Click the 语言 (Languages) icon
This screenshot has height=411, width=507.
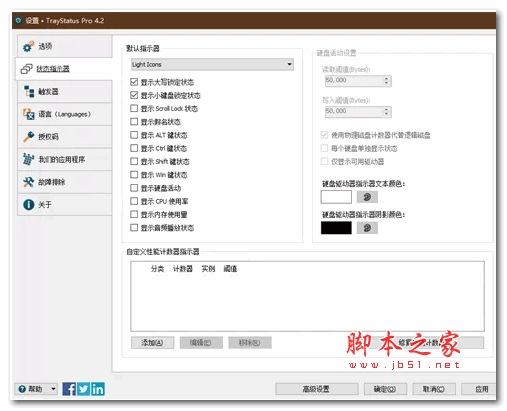pos(29,114)
